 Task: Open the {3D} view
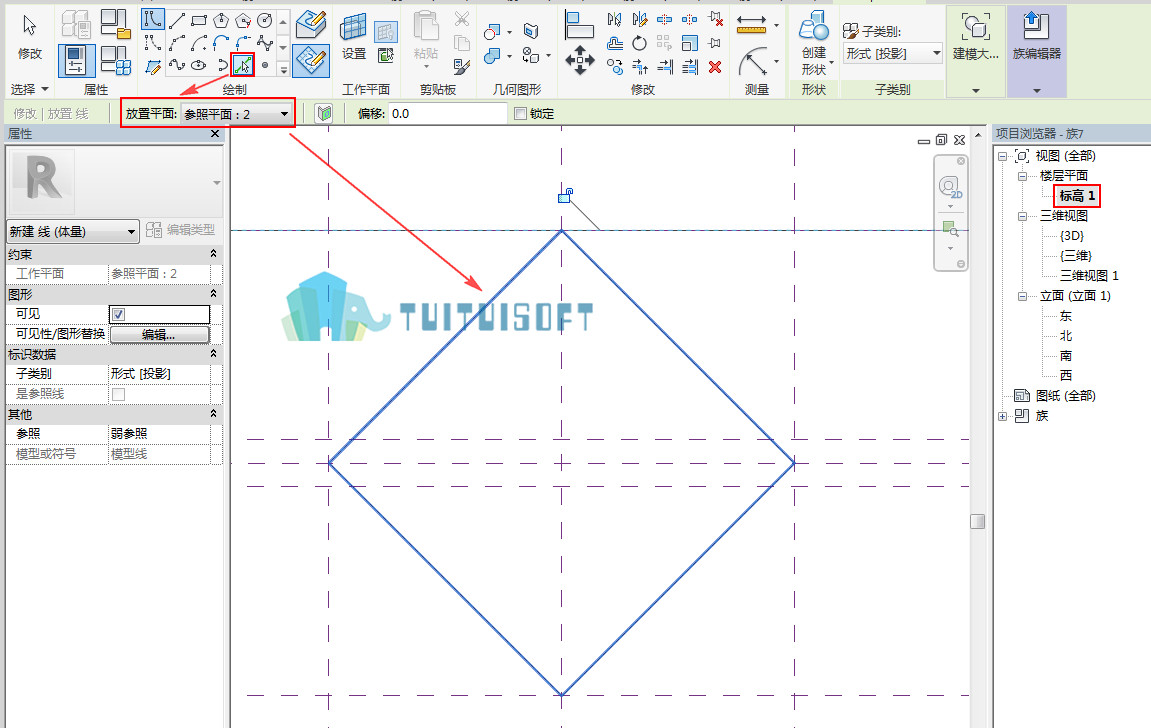1072,236
